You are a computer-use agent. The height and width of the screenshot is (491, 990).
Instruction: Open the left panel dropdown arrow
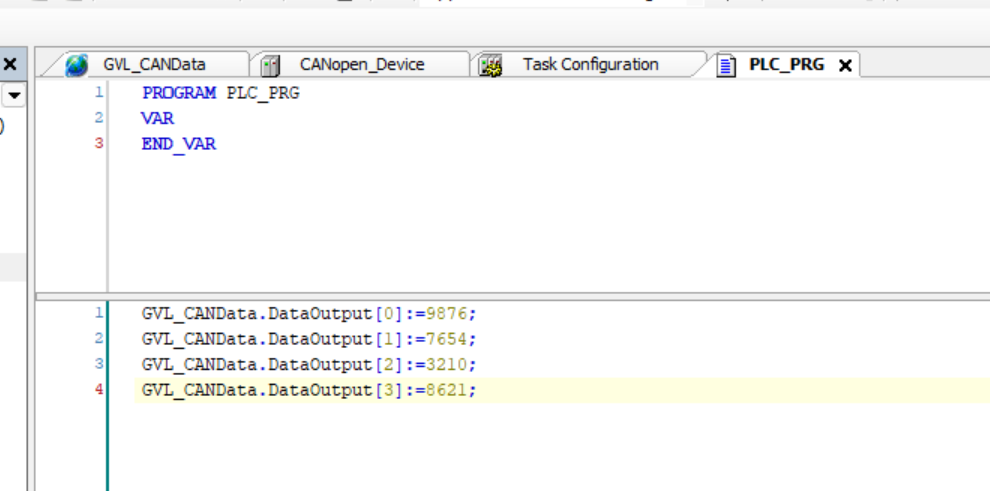[x=14, y=96]
